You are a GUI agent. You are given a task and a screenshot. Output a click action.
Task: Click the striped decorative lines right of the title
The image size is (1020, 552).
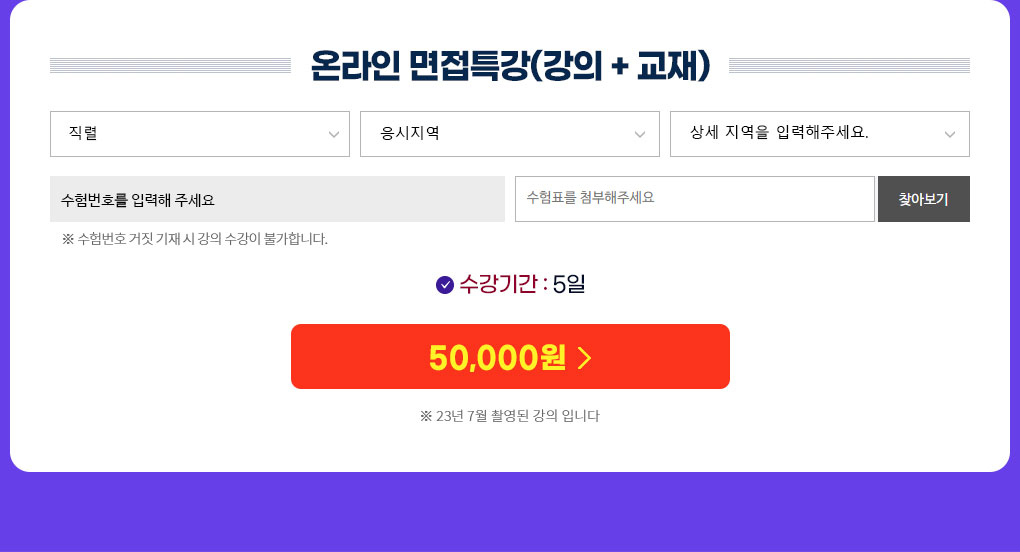click(x=850, y=65)
